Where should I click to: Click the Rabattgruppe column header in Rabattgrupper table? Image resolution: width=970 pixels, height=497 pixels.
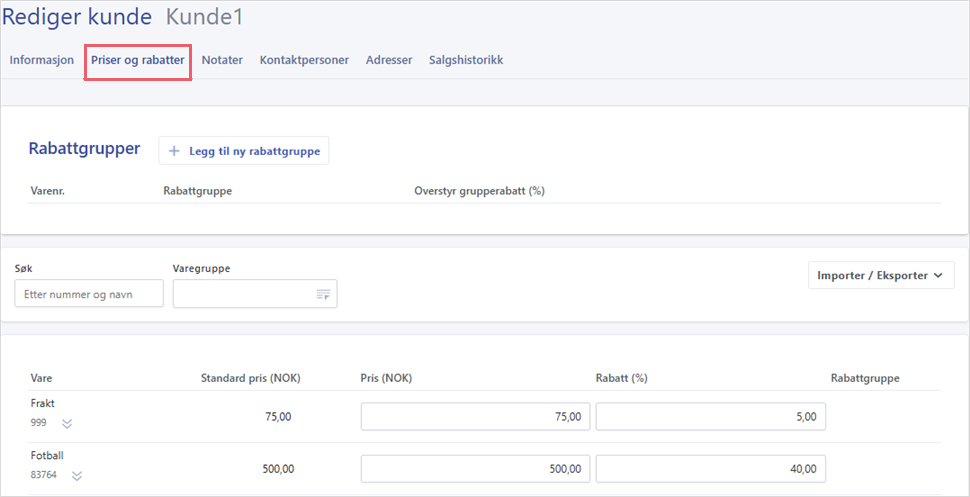198,191
